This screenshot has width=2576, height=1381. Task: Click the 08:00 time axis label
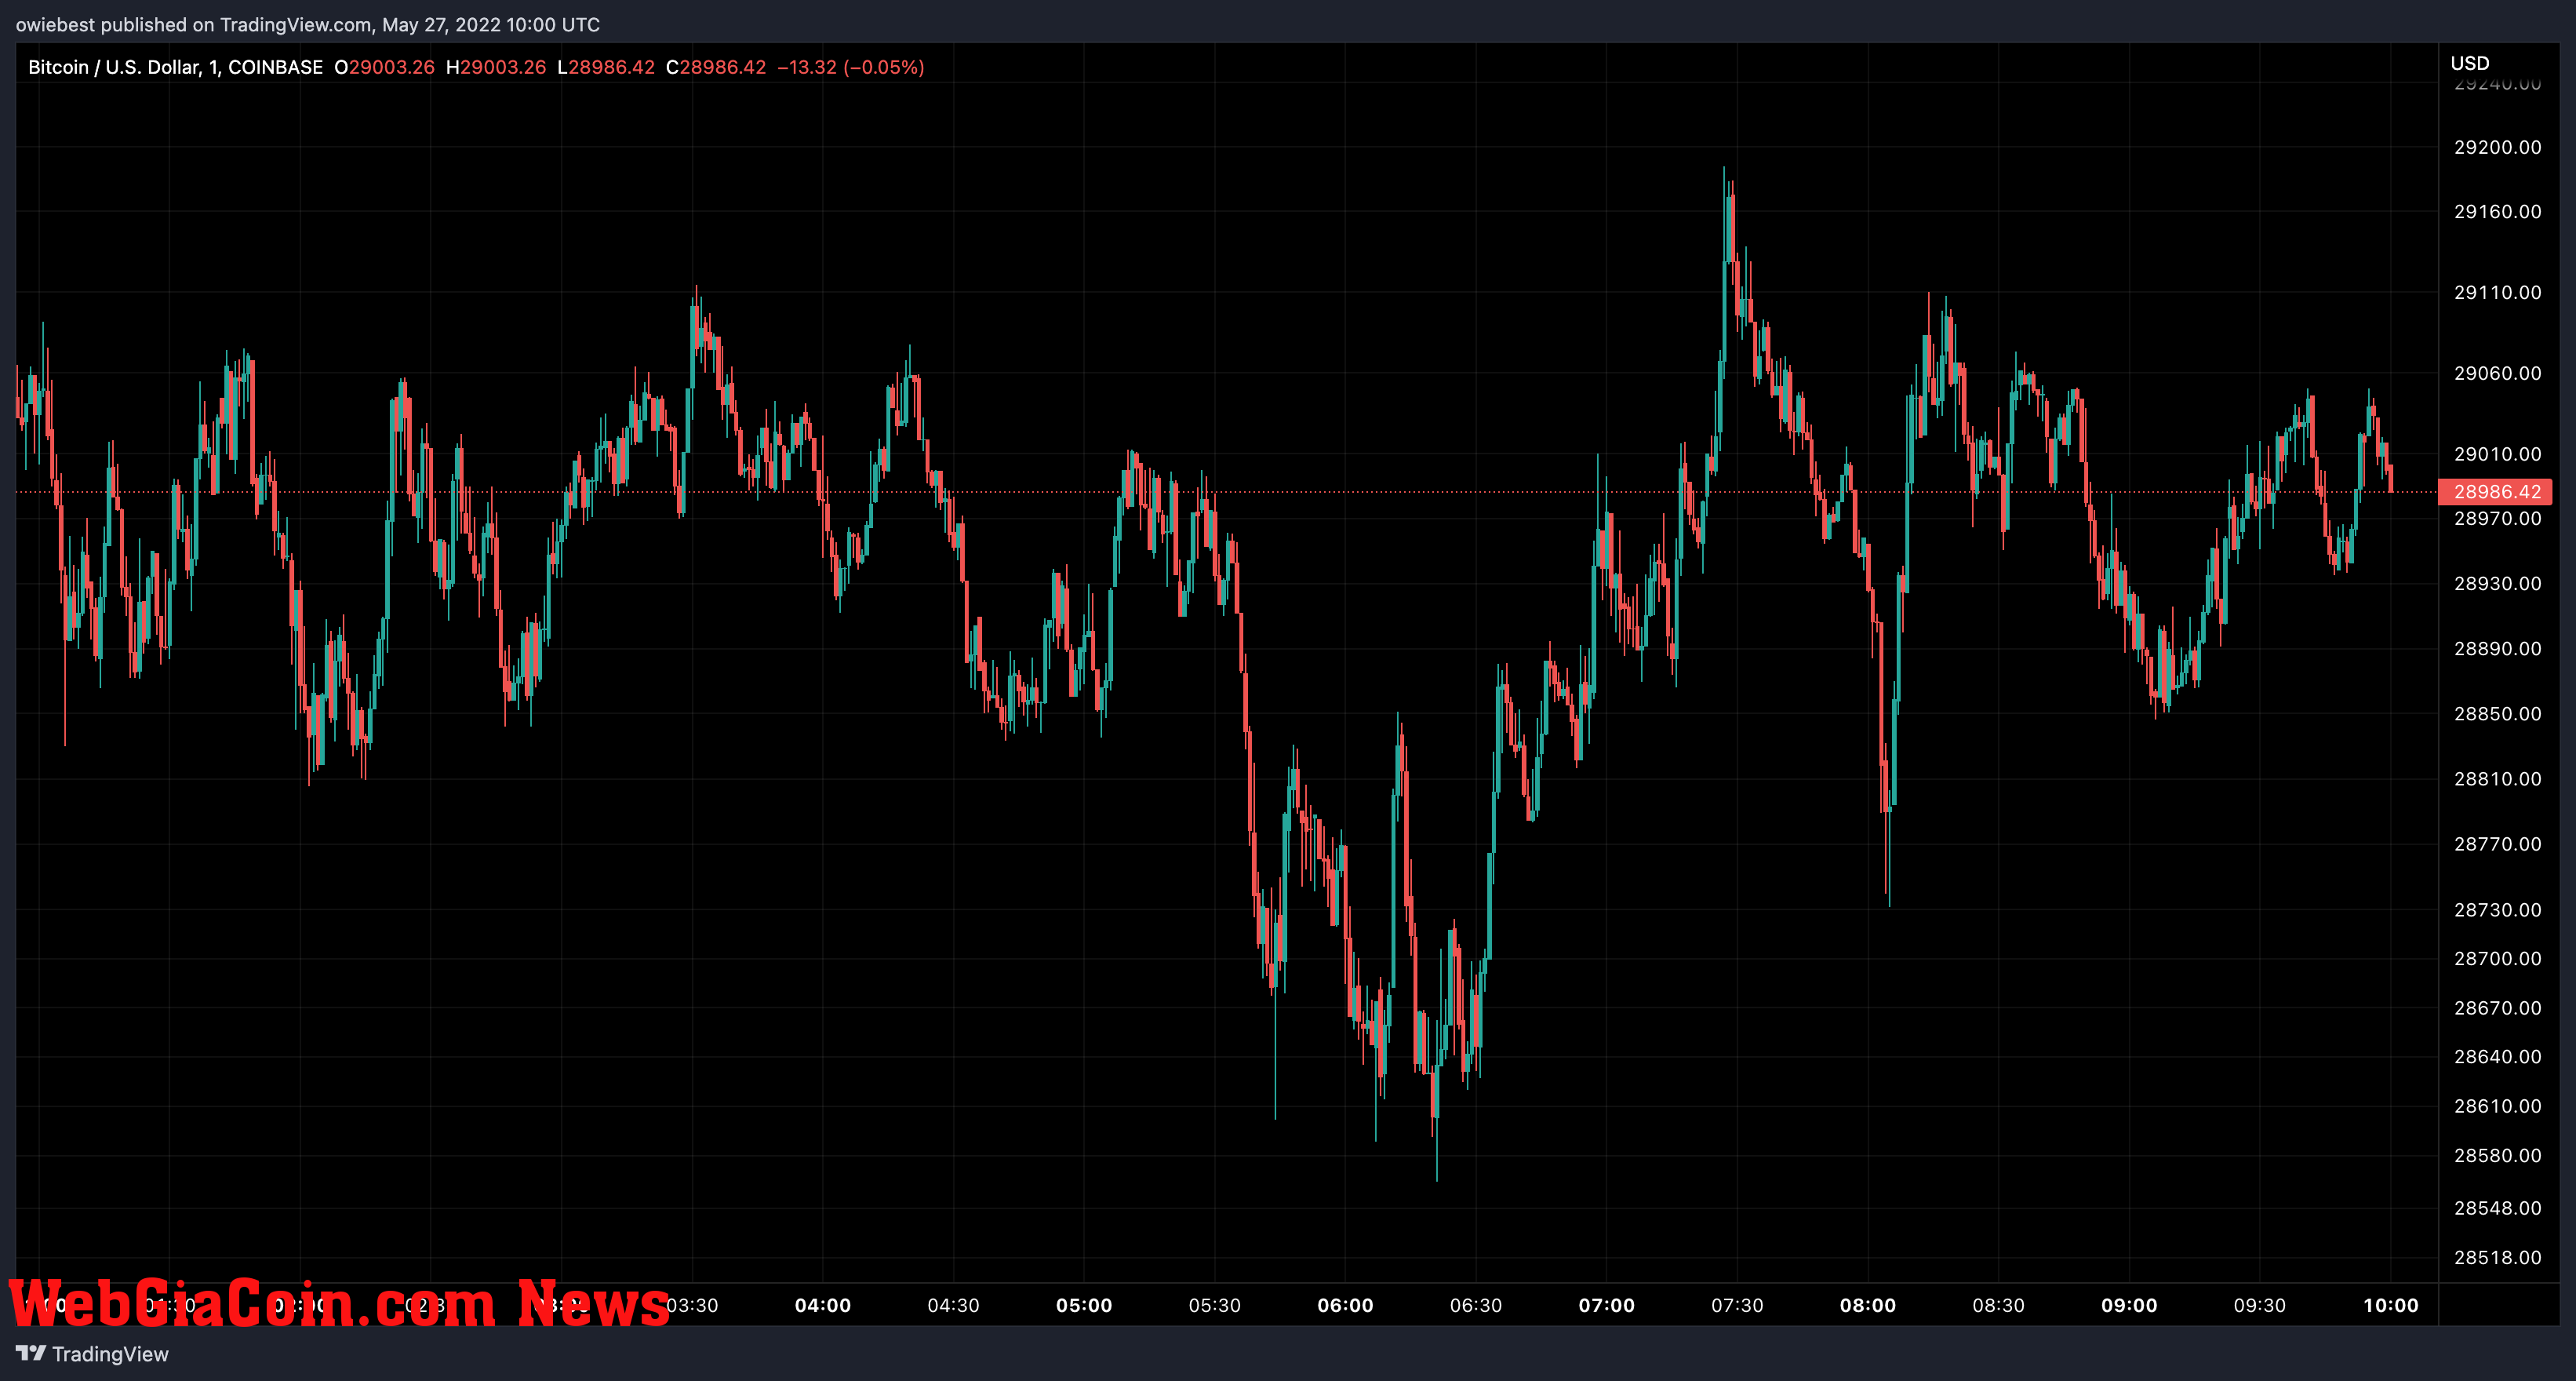pyautogui.click(x=1868, y=1305)
